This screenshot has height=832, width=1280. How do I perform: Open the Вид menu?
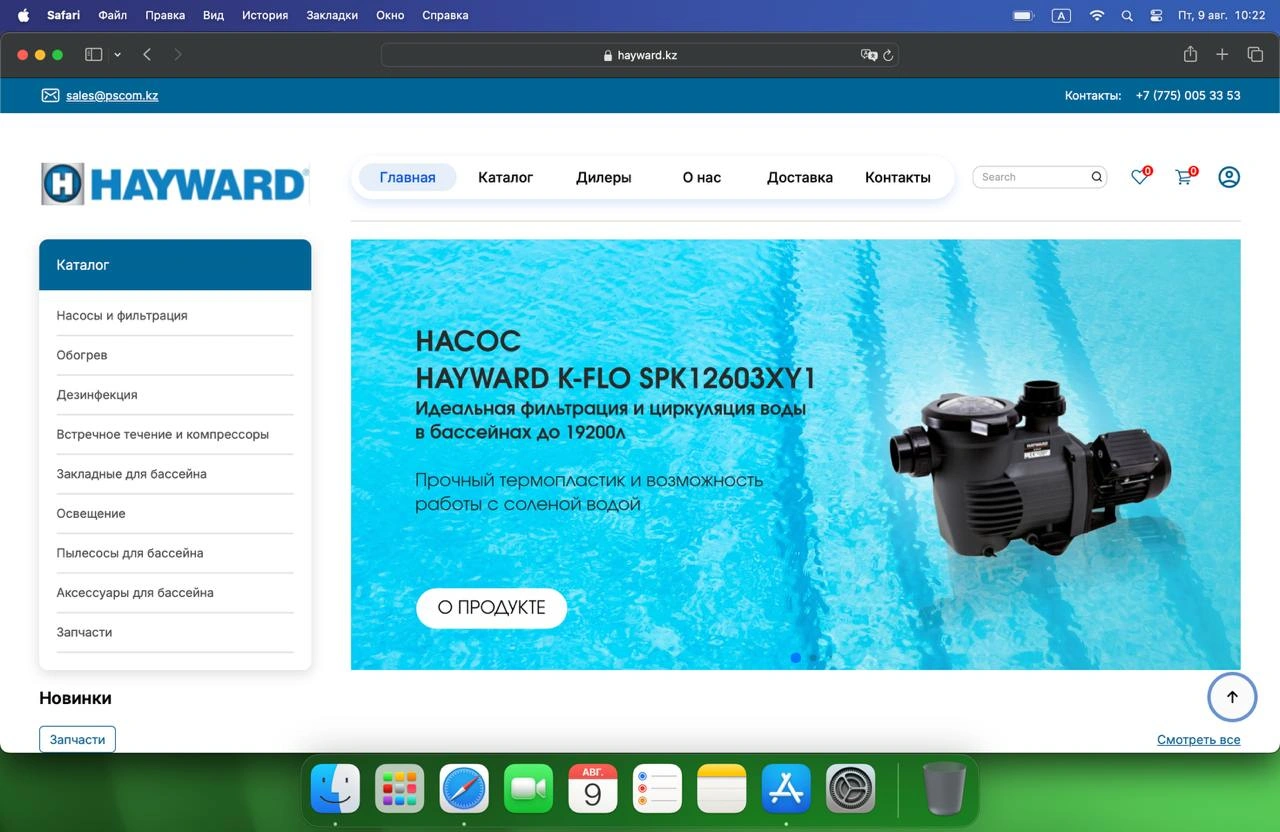pos(213,15)
